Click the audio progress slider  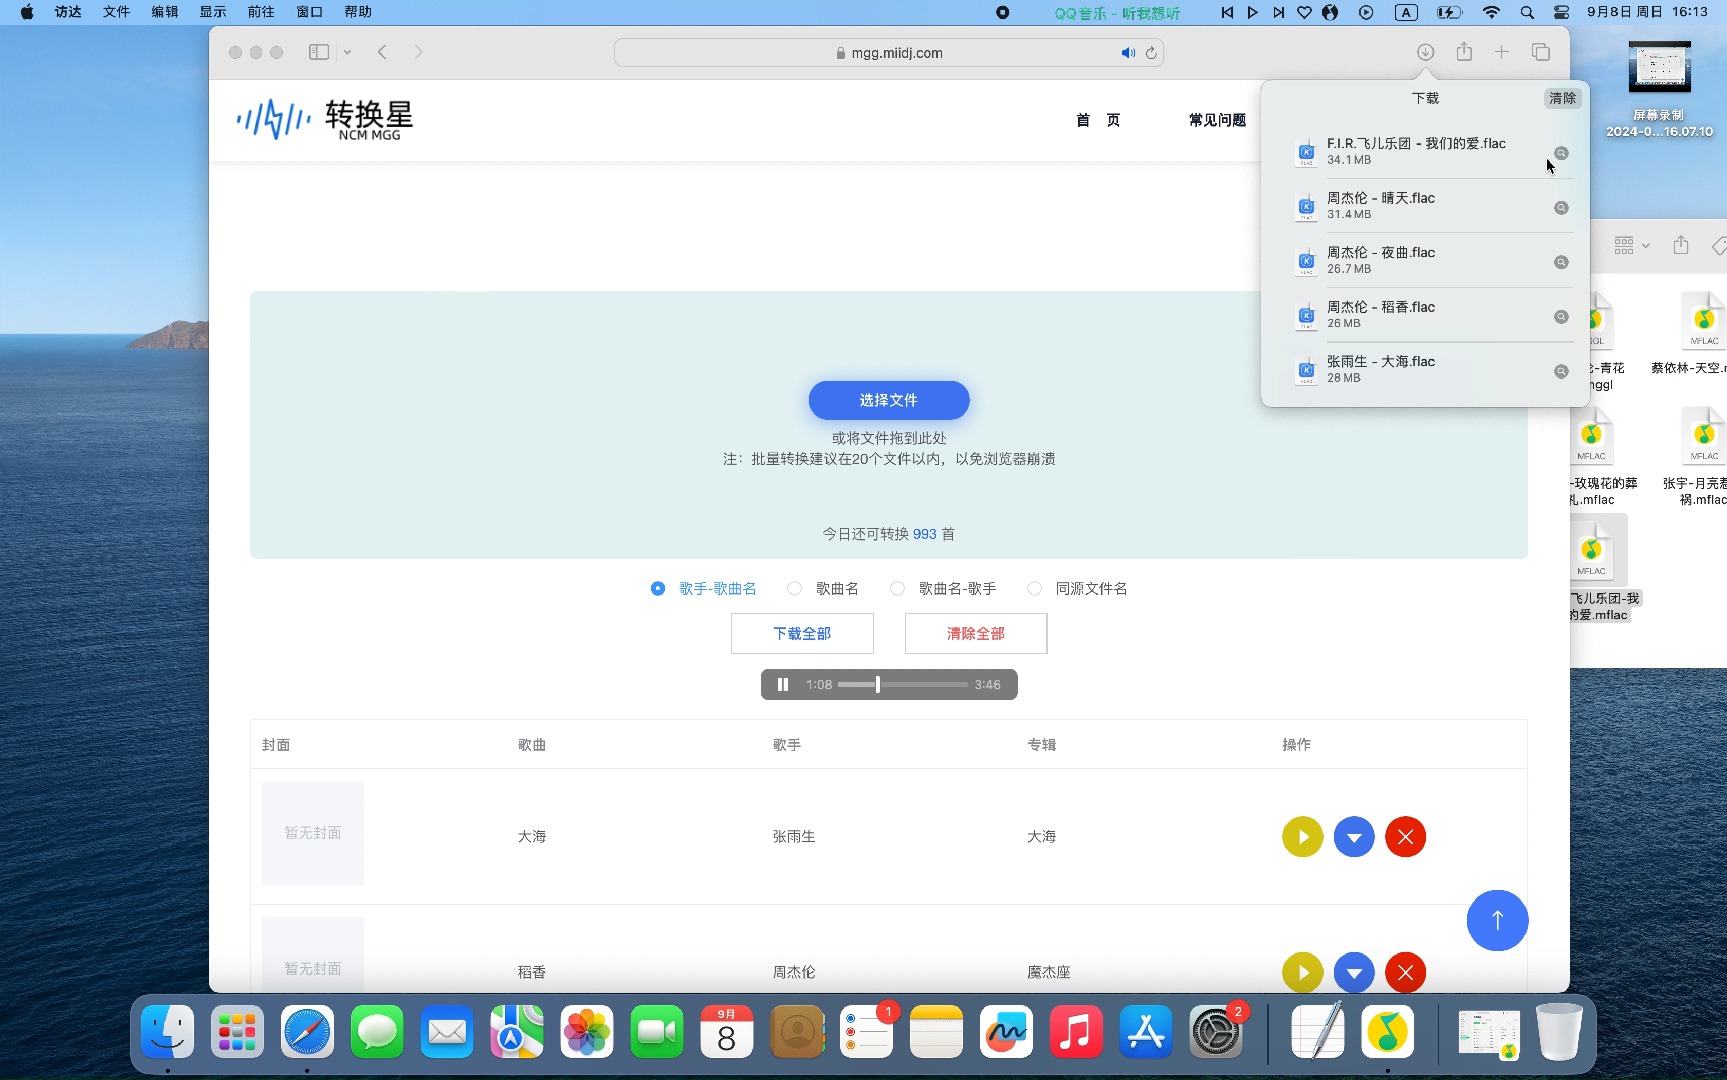[x=903, y=685]
